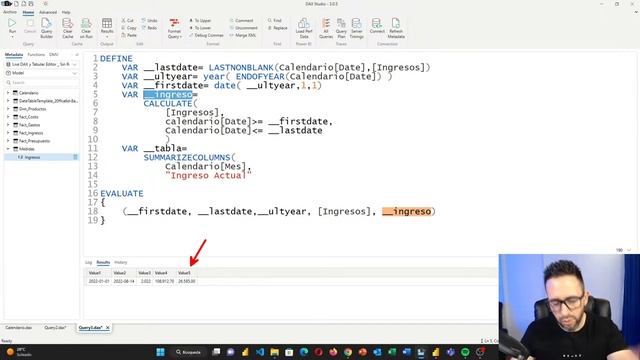This screenshot has height=360, width=640.
Task: Collapse the Medidas table
Action: point(8,149)
